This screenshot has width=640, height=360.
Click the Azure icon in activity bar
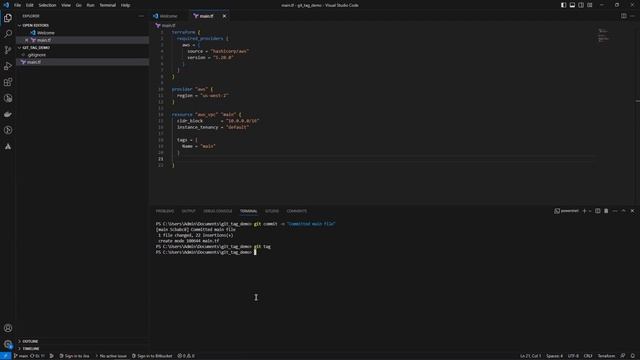[8, 147]
